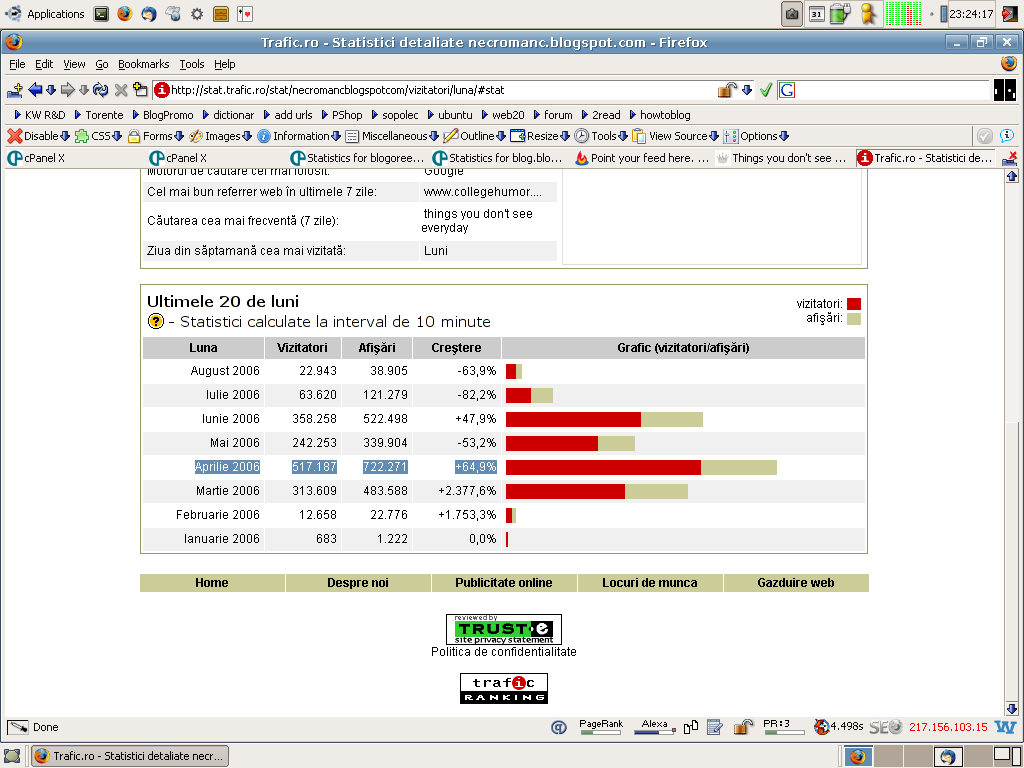Go forward with the gray forward arrow
This screenshot has height=768, width=1024.
click(67, 90)
